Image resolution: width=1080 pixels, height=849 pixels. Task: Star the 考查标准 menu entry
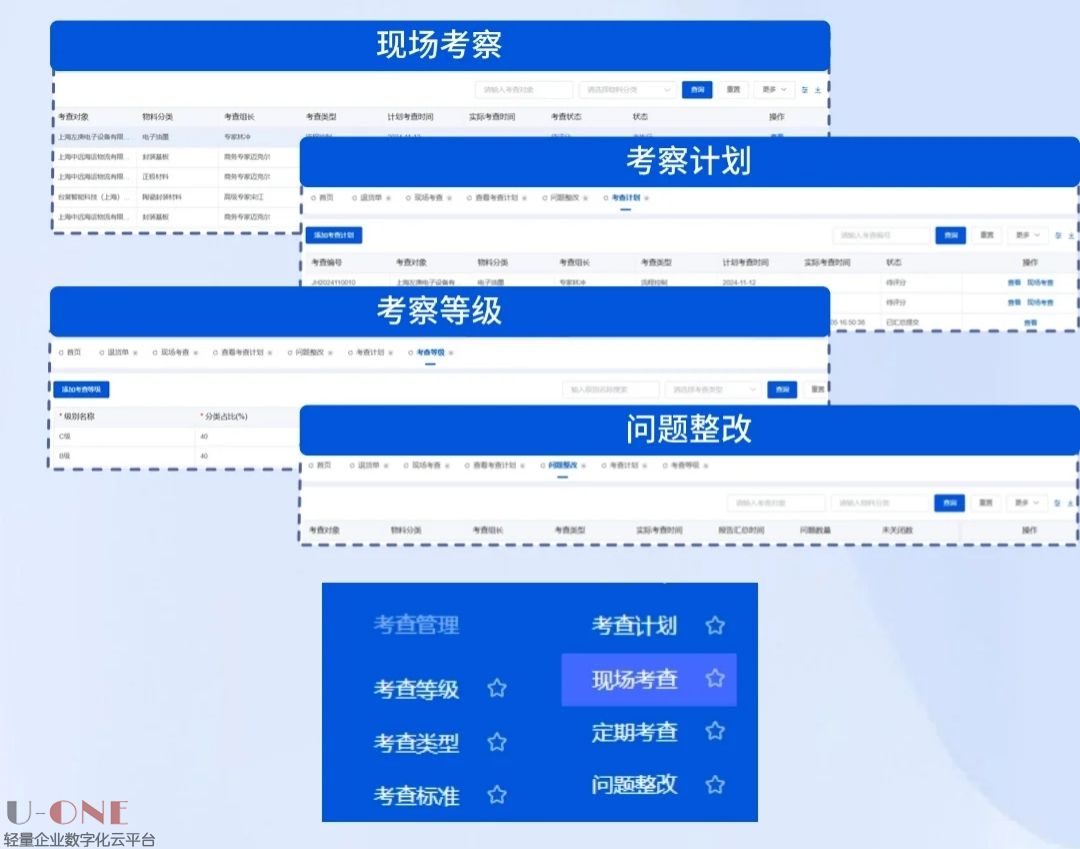point(497,795)
